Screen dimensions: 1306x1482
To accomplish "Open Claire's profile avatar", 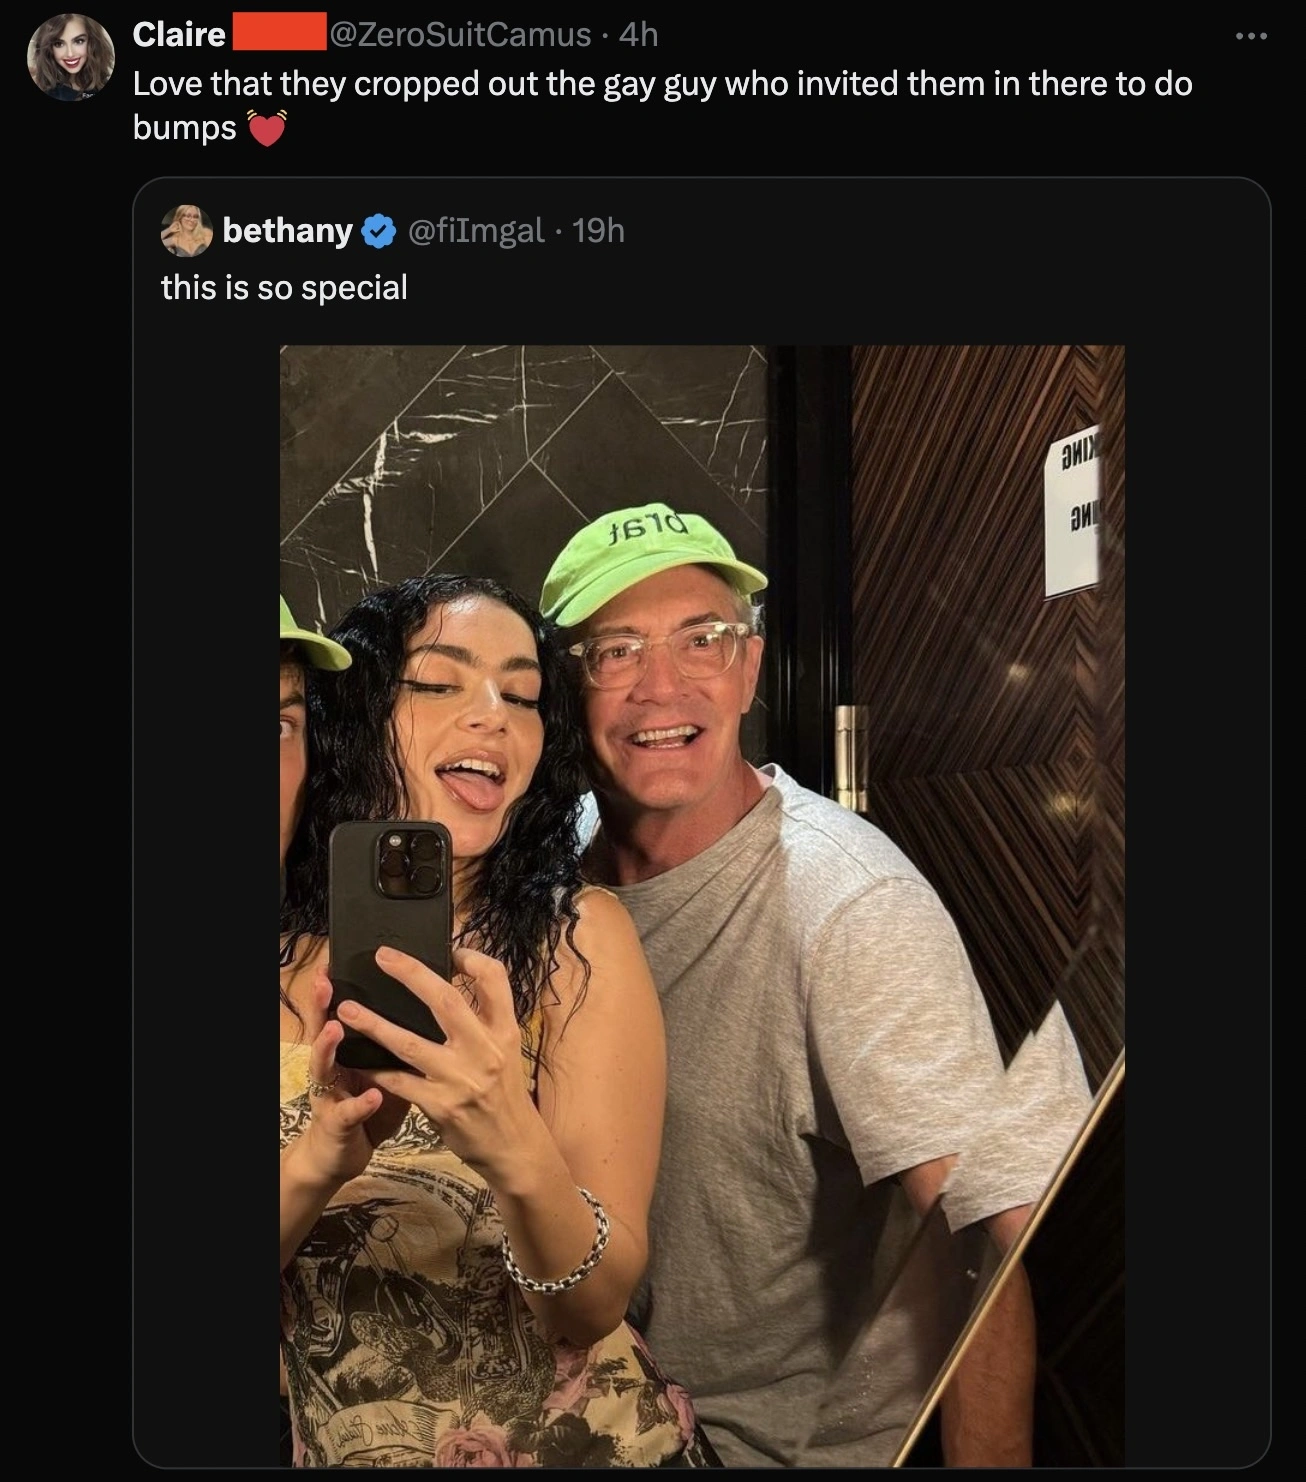I will click(70, 58).
